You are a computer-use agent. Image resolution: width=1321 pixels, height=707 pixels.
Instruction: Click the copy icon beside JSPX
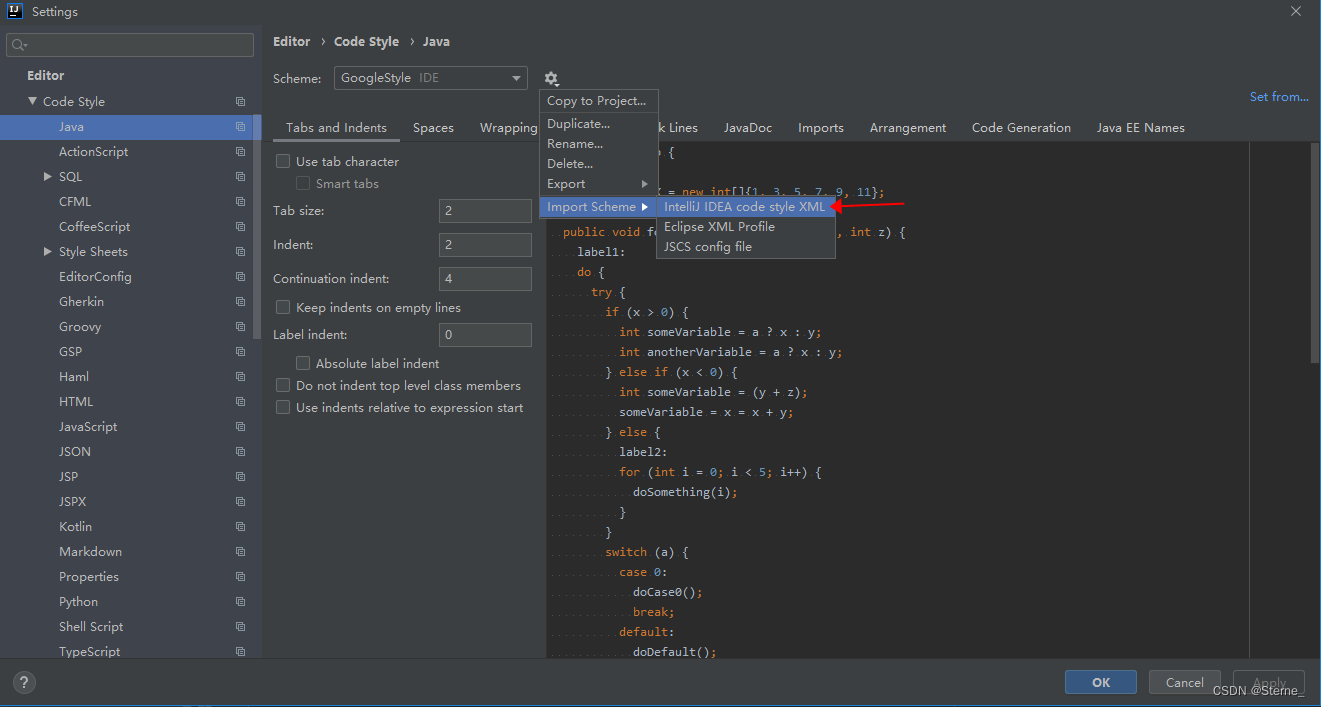(240, 502)
